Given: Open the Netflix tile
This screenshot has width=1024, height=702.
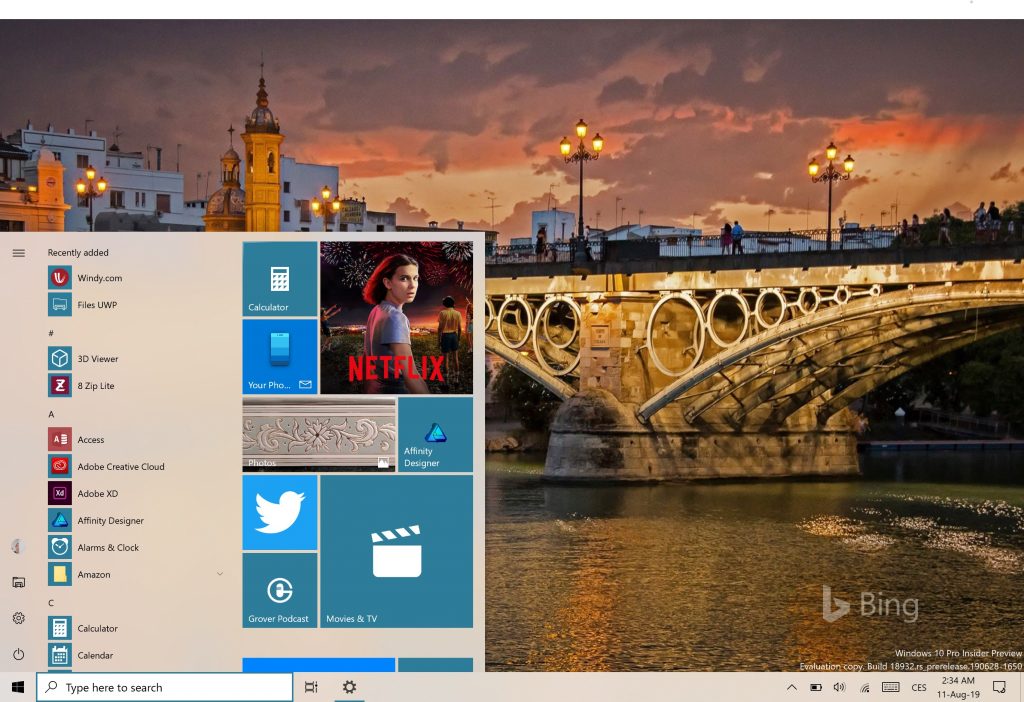Looking at the screenshot, I should coord(396,317).
